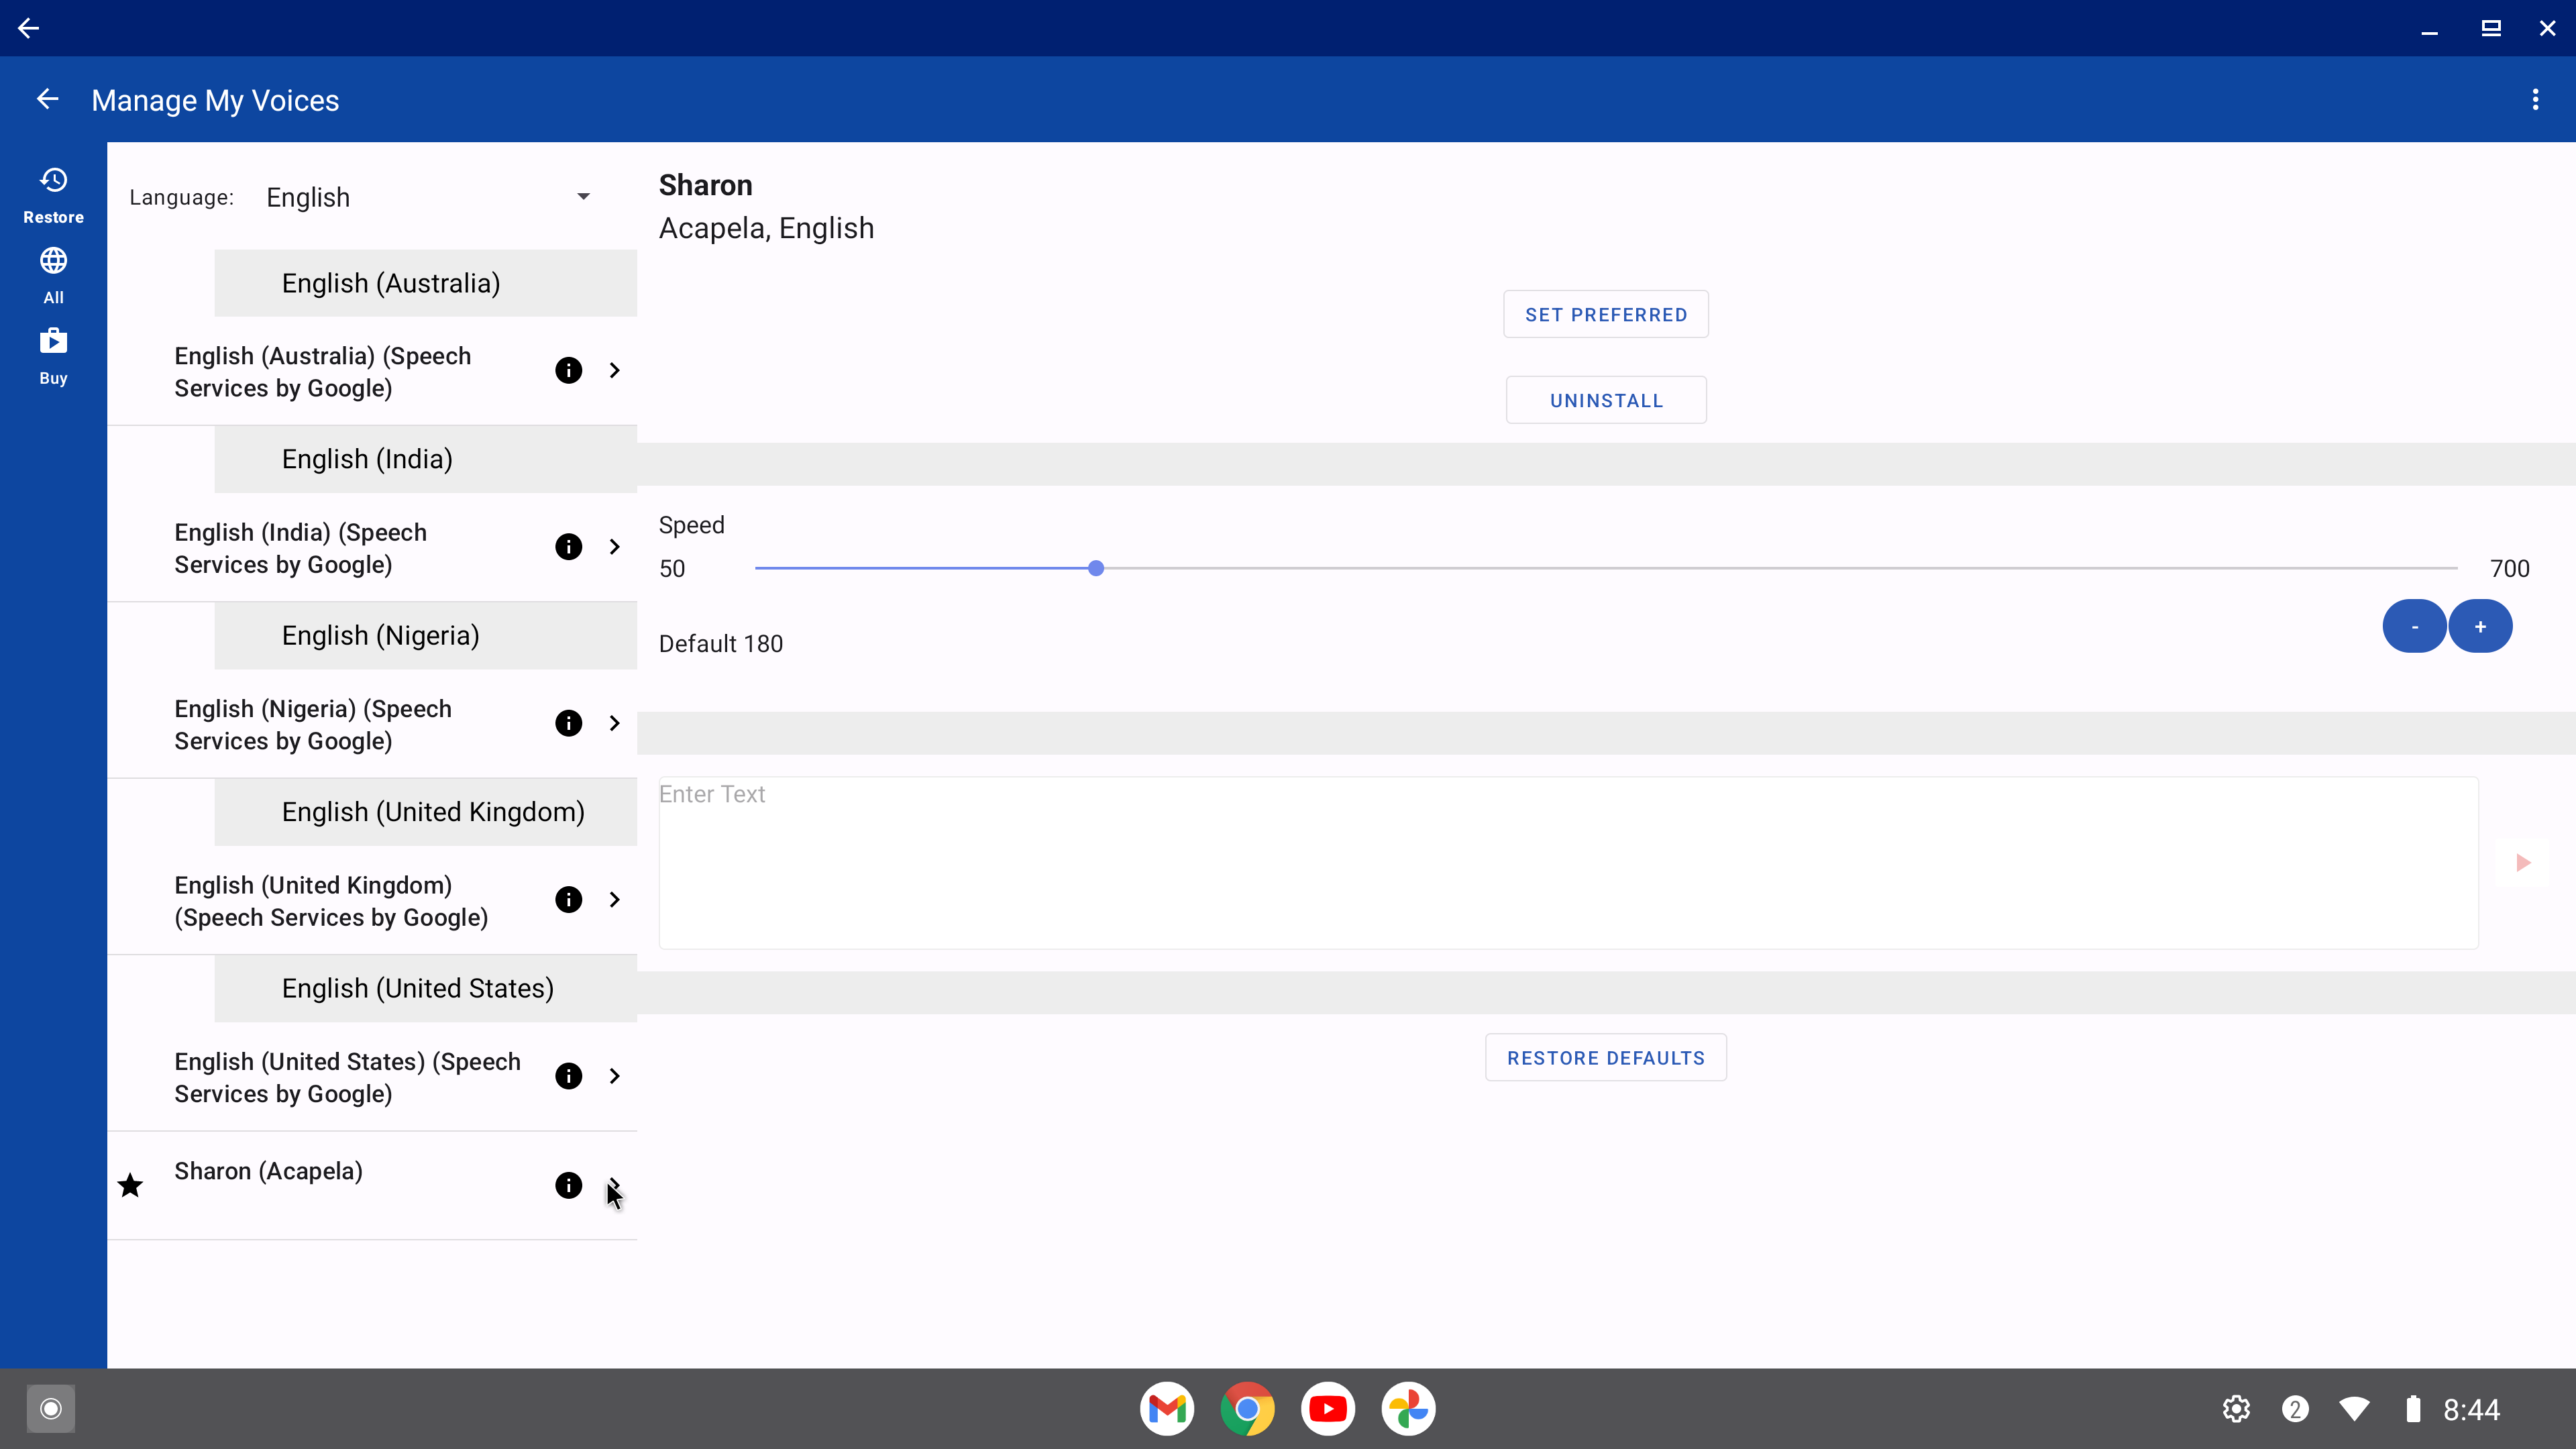
Task: Select English (Nigeria) (Speech Services by Google) row
Action: click(372, 724)
